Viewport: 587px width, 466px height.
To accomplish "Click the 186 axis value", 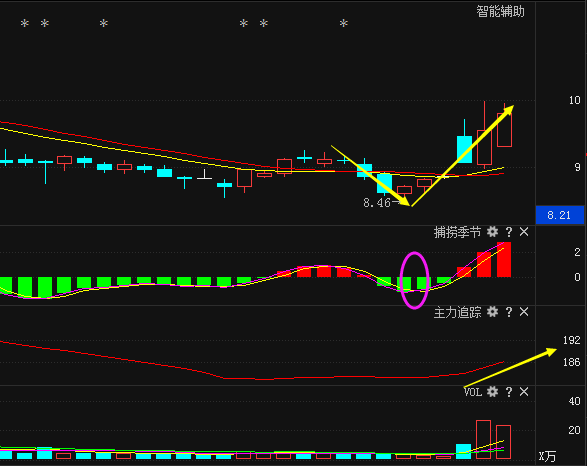I will tap(572, 362).
